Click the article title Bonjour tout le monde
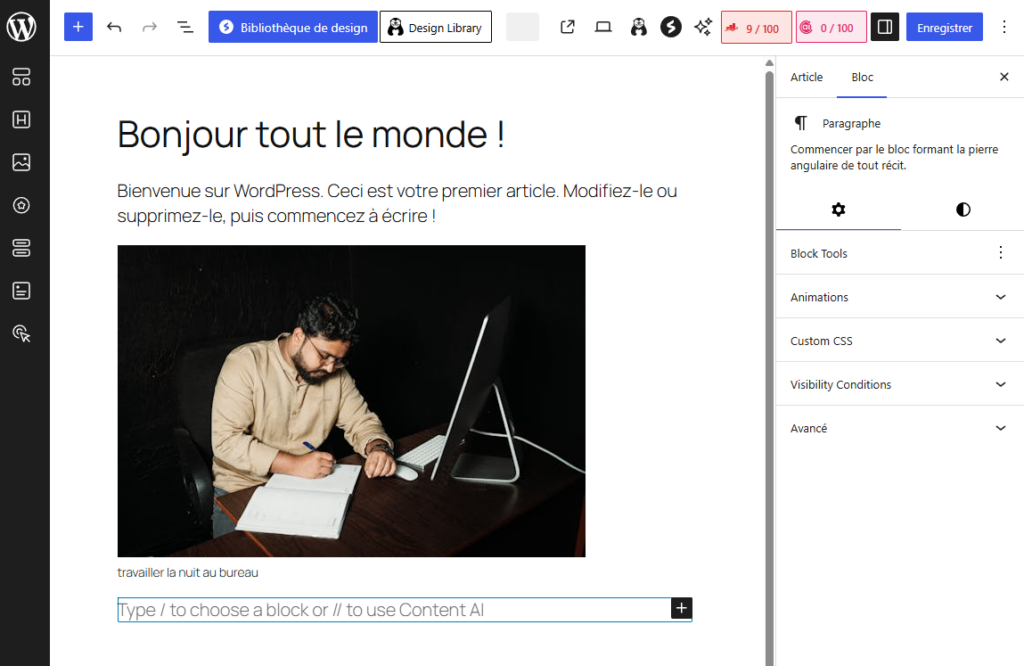The width and height of the screenshot is (1024, 666). coord(311,135)
